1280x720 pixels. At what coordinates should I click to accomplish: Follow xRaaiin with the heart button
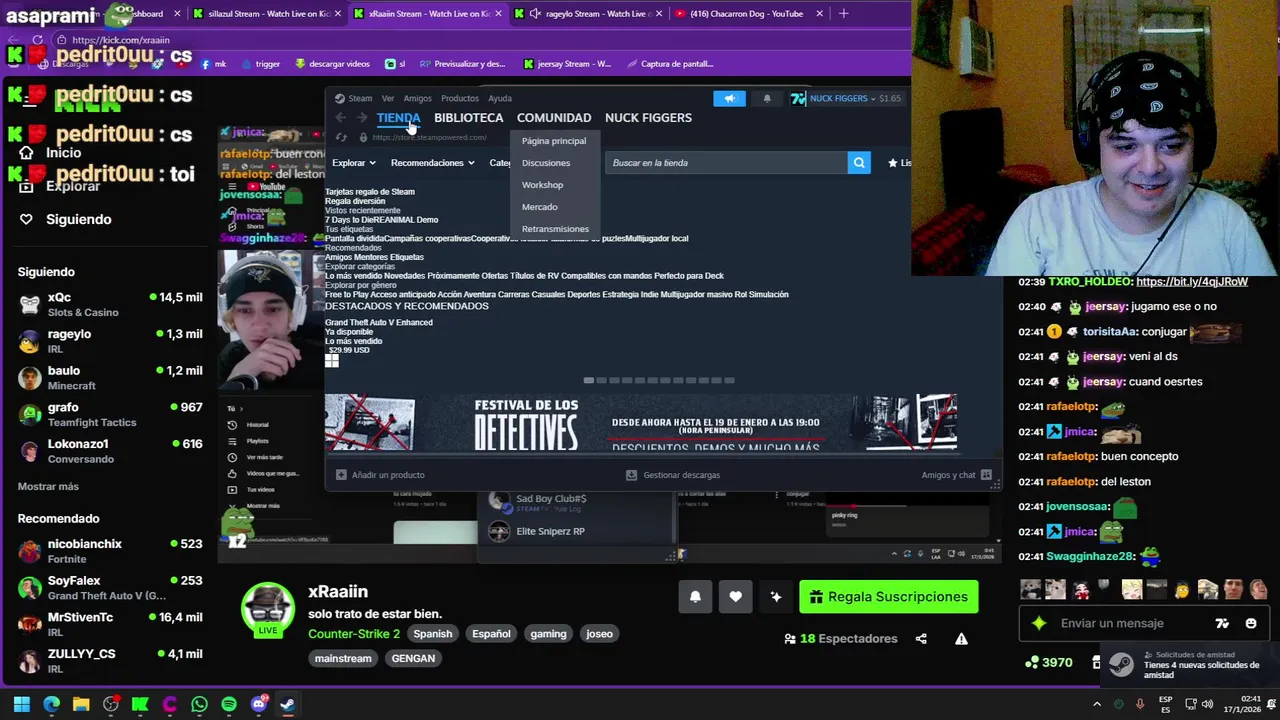tap(735, 597)
